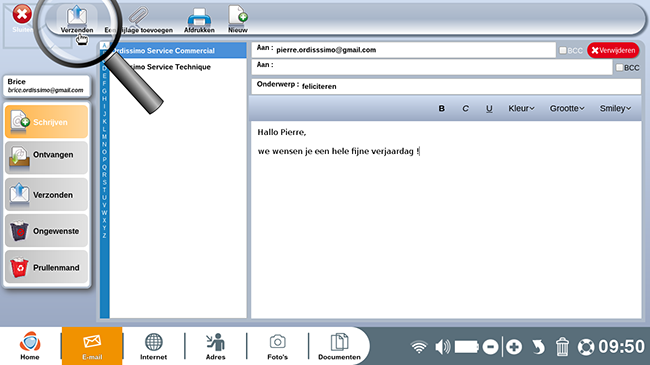Open the Prullenmand trash folder
Viewport: 650px width, 365px height.
[x=46, y=267]
